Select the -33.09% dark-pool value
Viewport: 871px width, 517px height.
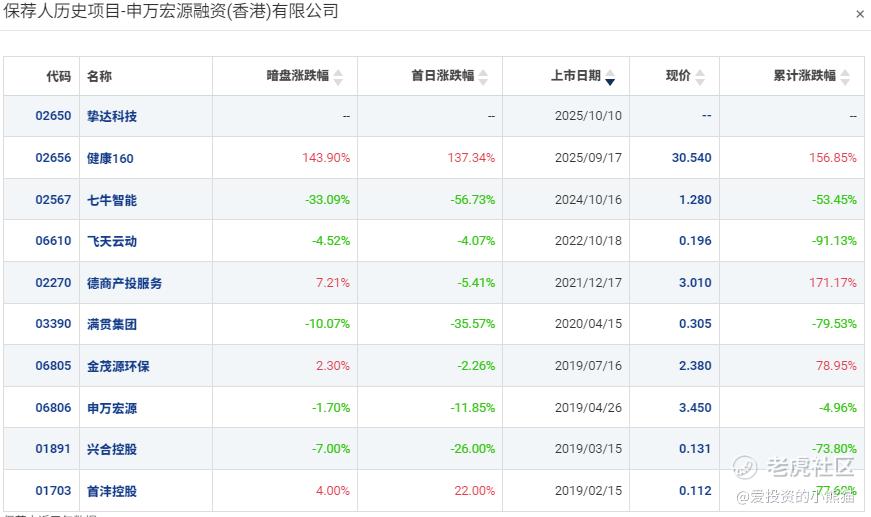tap(328, 200)
